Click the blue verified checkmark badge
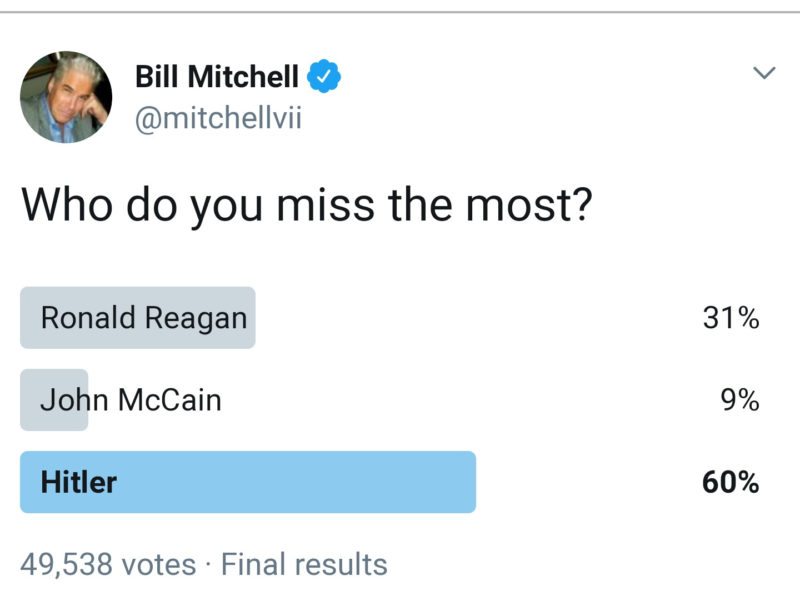 click(325, 74)
